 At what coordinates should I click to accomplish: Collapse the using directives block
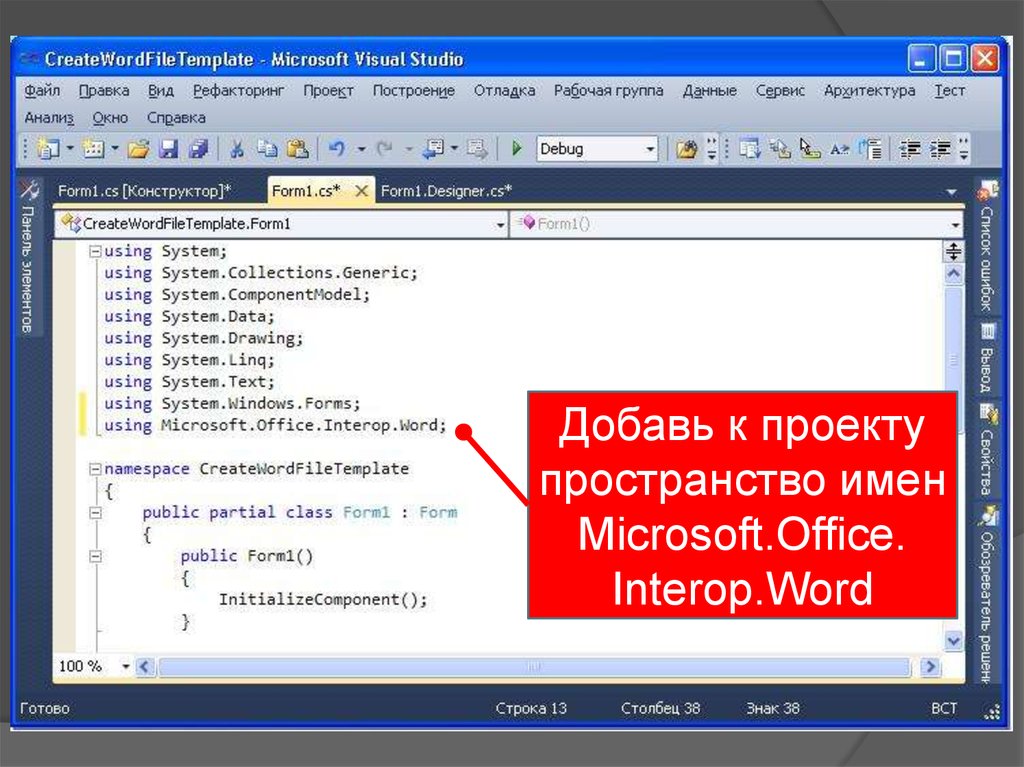[94, 251]
